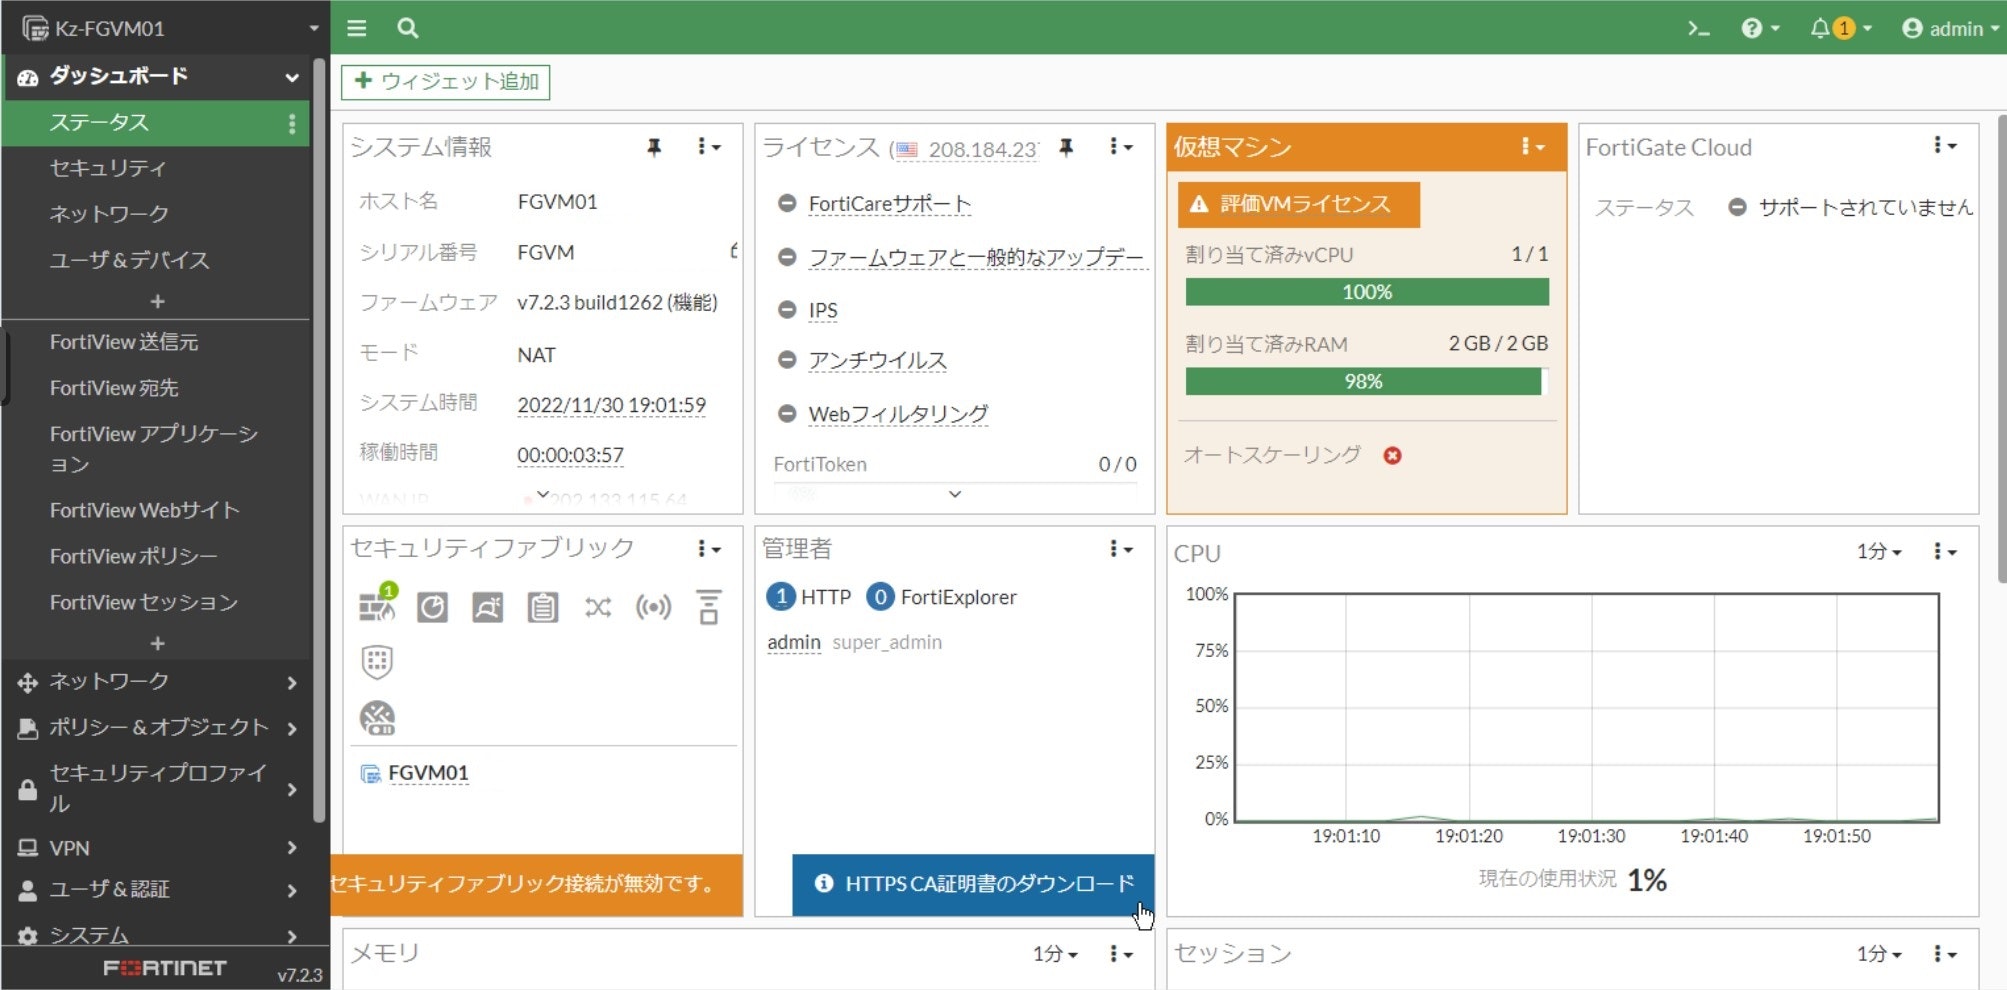Viewport: 2007px width, 990px height.
Task: Click the IPS license link
Action: [x=823, y=310]
